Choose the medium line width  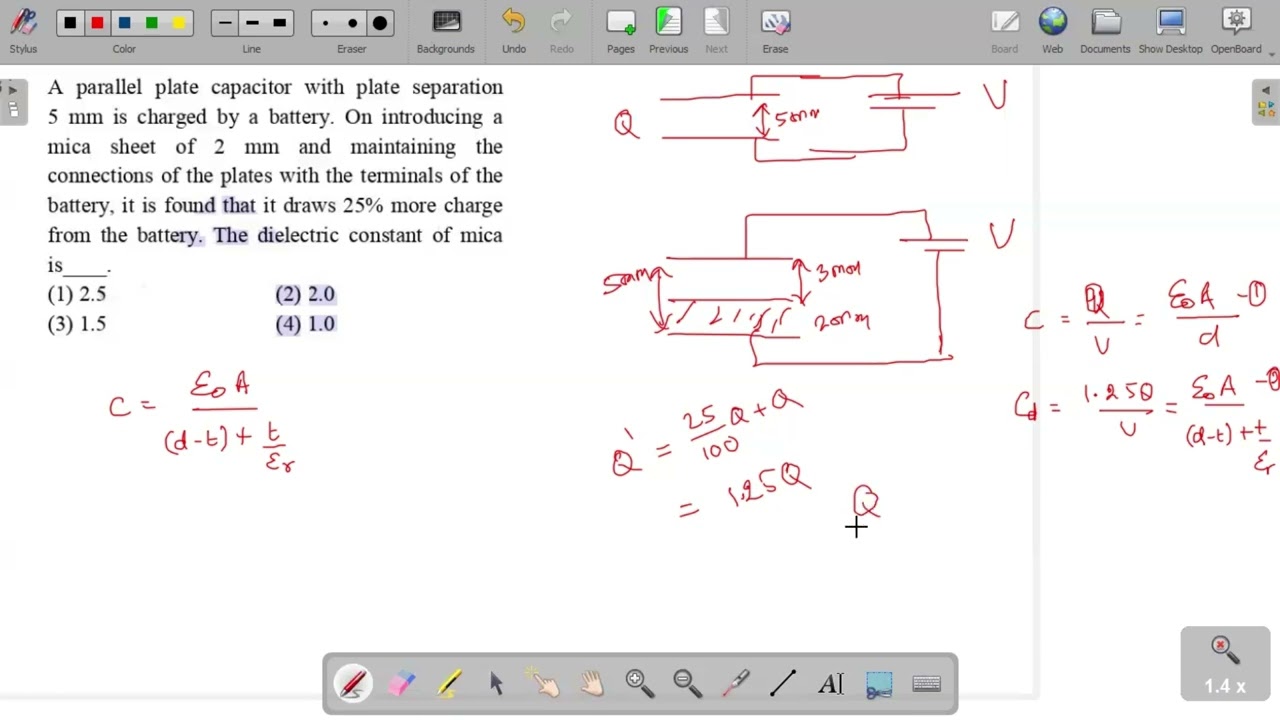(252, 23)
